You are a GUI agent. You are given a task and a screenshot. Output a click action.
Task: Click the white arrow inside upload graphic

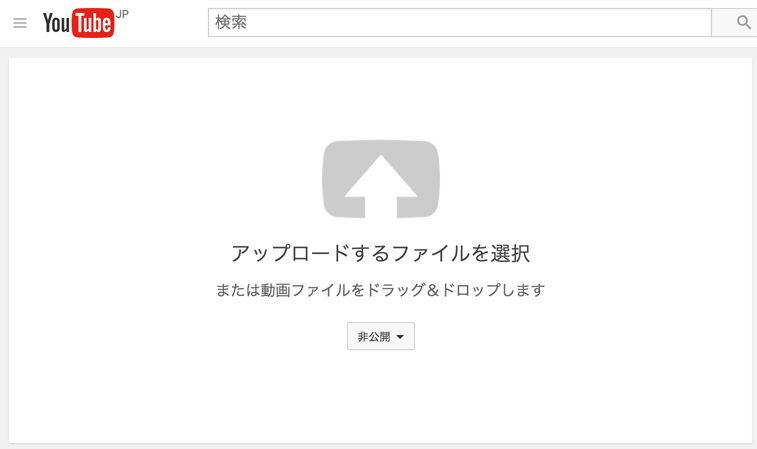pos(380,186)
